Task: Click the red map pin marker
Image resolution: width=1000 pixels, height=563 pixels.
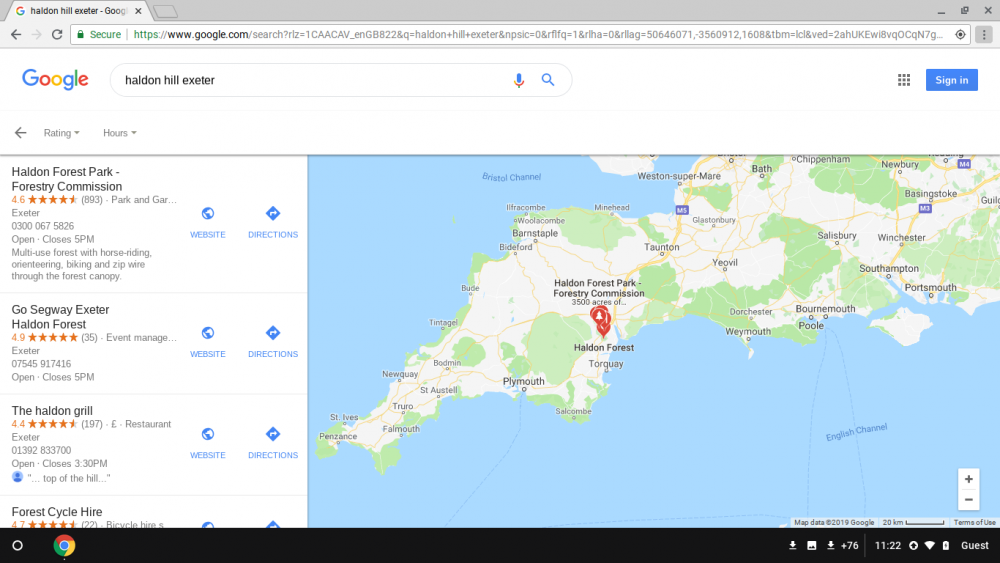Action: pyautogui.click(x=599, y=316)
